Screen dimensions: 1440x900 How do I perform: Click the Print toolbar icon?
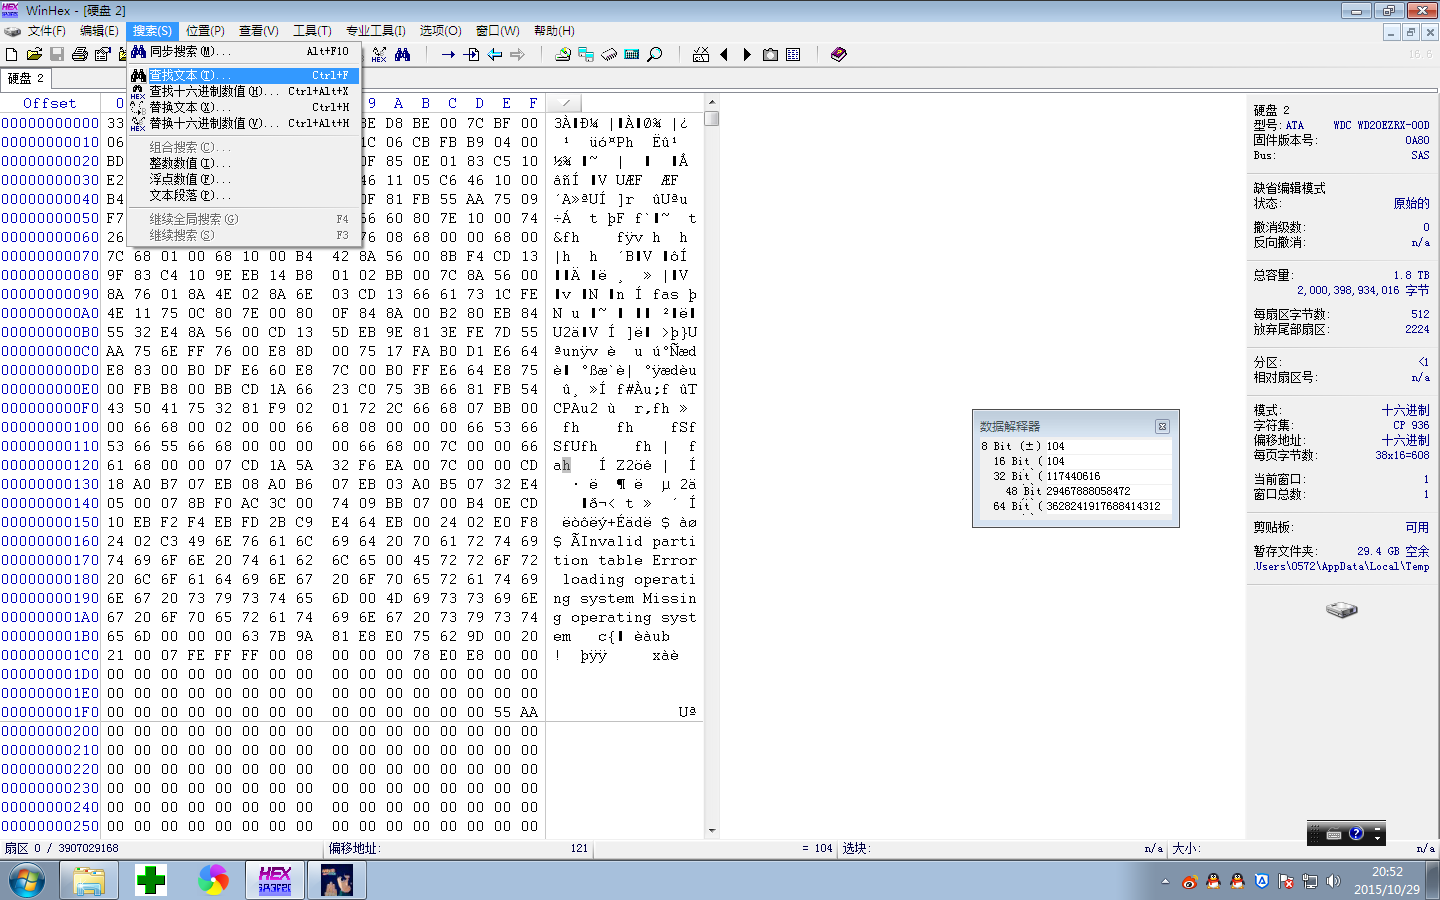[x=79, y=54]
